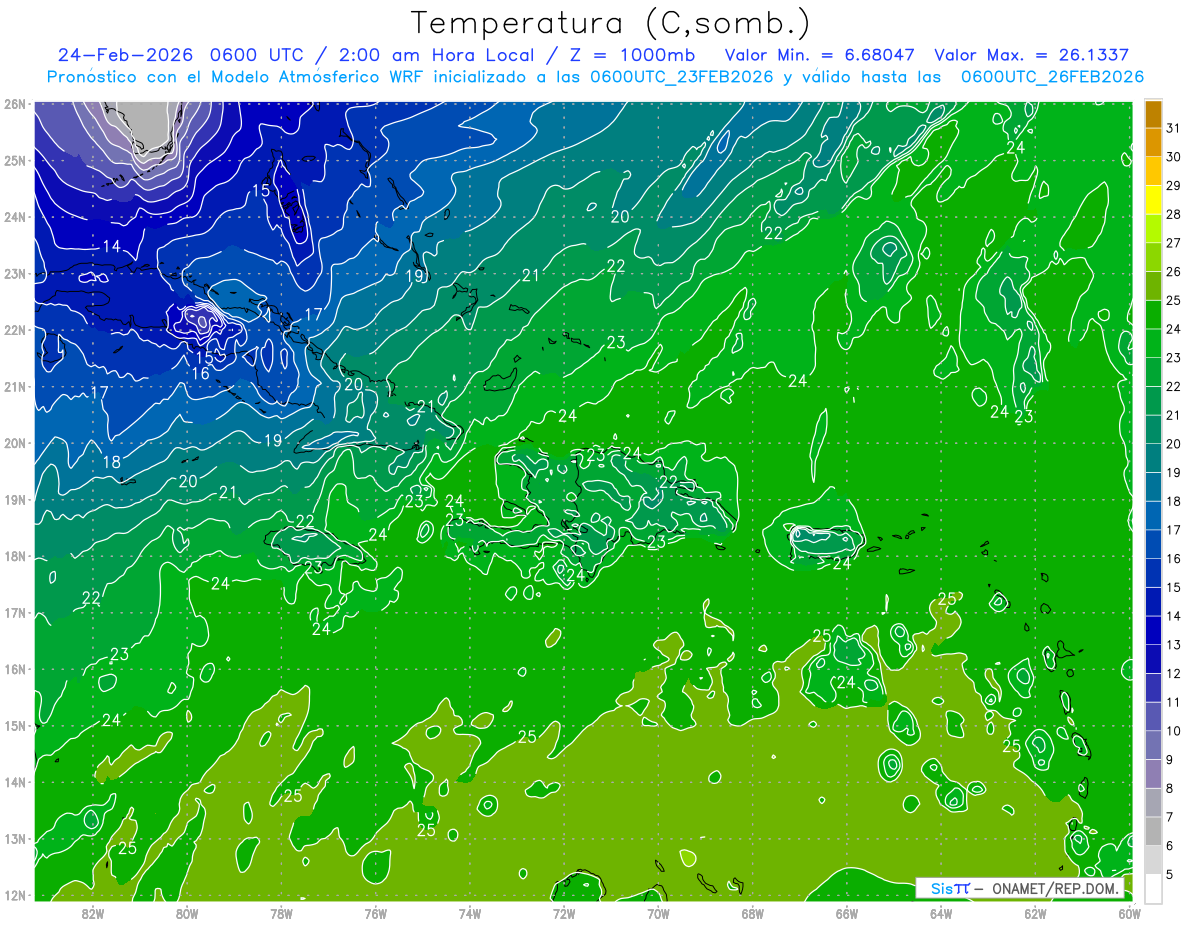
Task: Click the orange-brown swatch above 31 in the legend
Action: pyautogui.click(x=1153, y=114)
